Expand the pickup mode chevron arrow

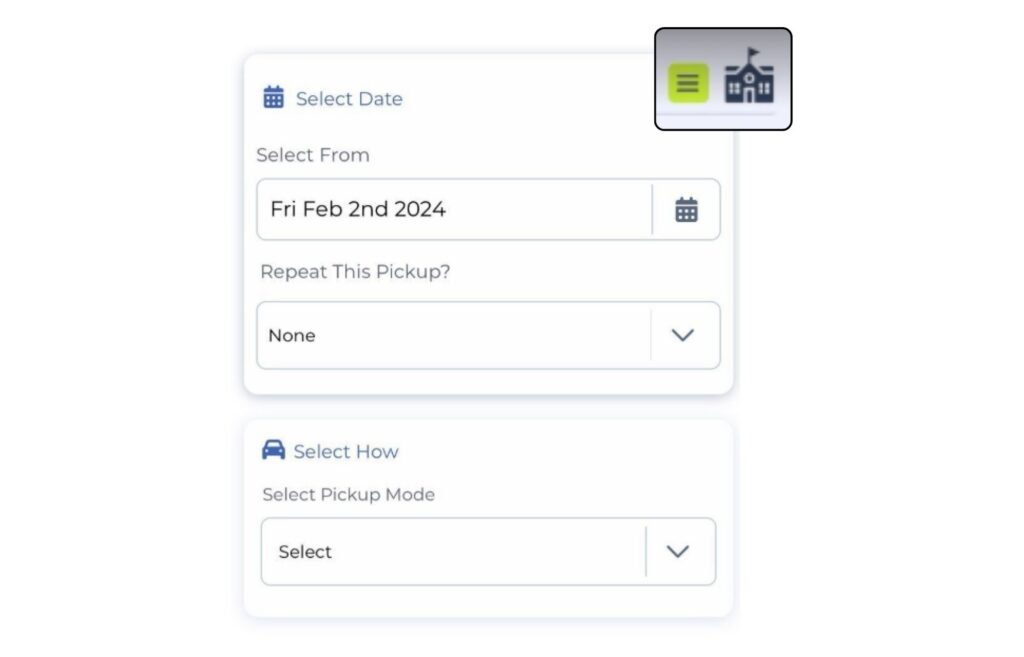coord(678,551)
